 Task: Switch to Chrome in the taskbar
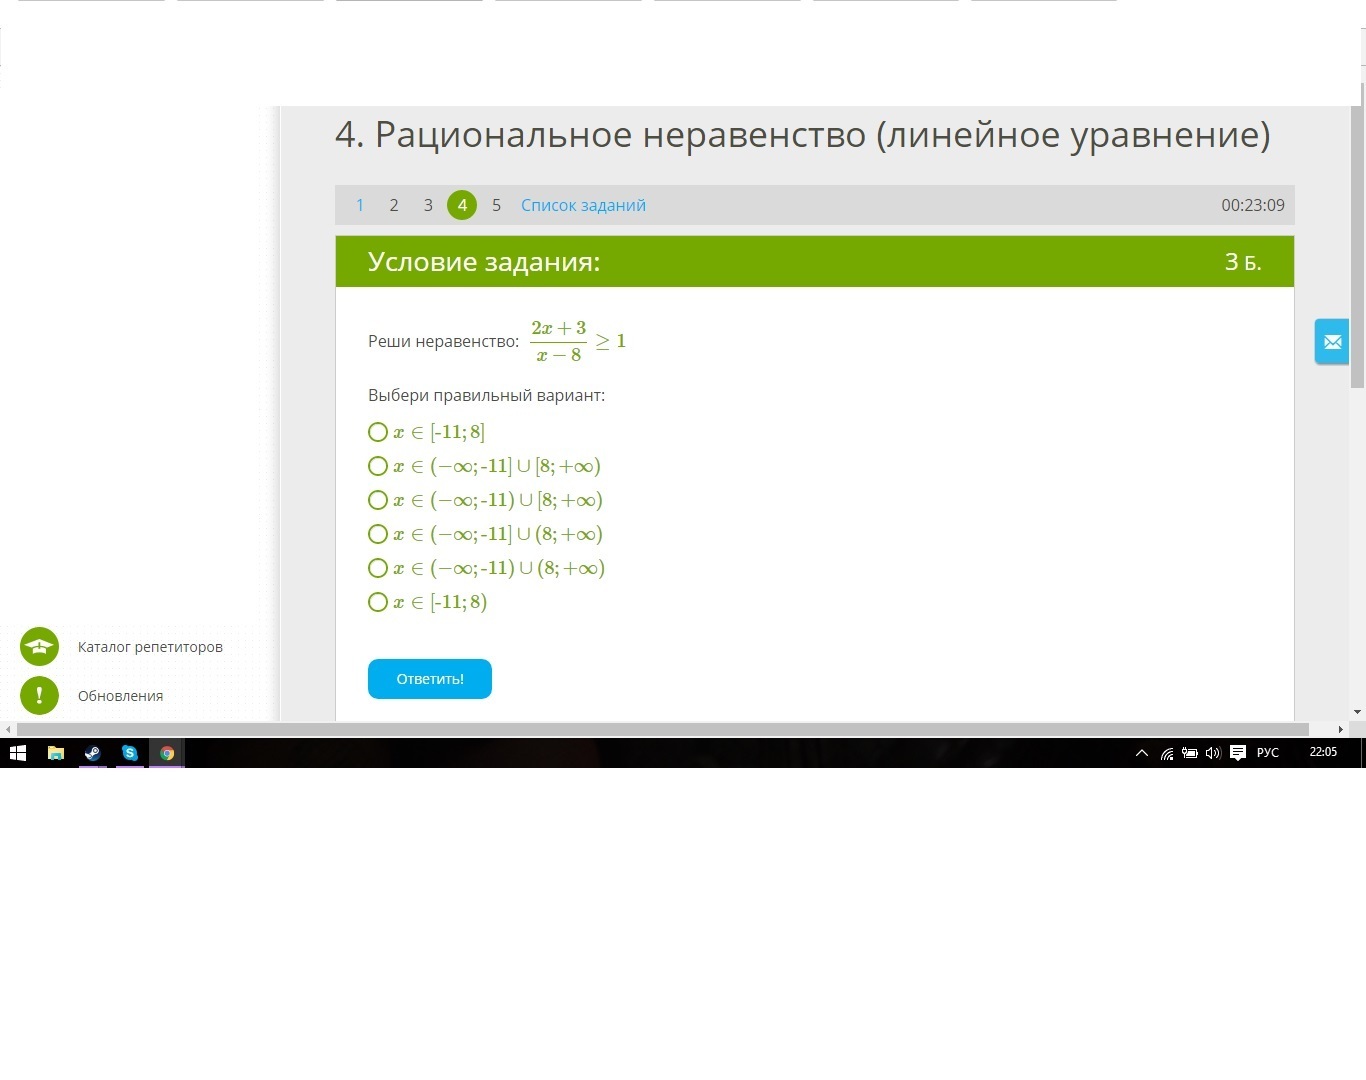pos(167,753)
